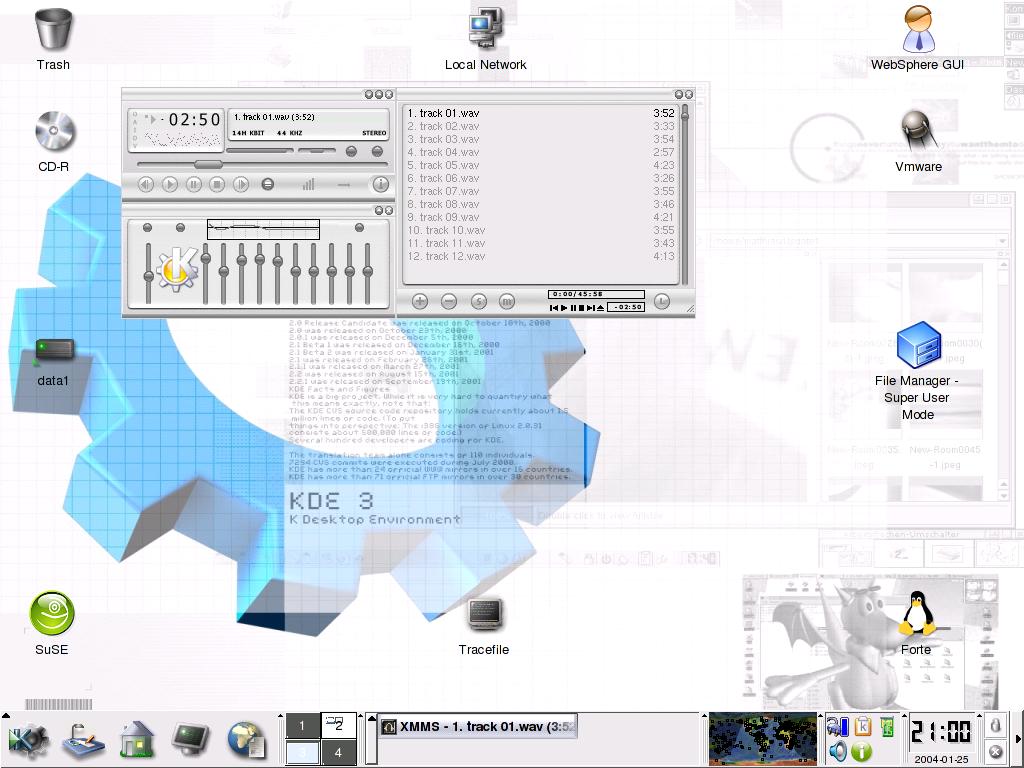Click the playlist add (+) button
The width and height of the screenshot is (1024, 768).
tap(420, 301)
